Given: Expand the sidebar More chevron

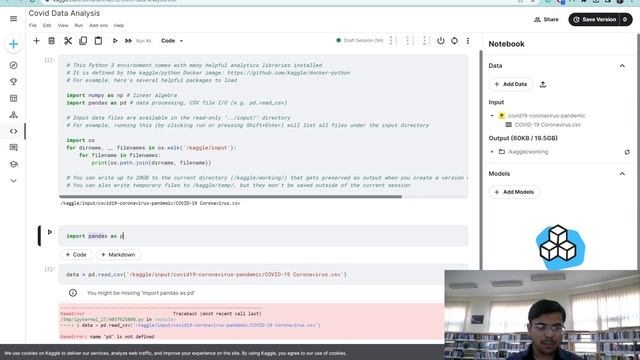Looking at the screenshot, I should tap(13, 181).
